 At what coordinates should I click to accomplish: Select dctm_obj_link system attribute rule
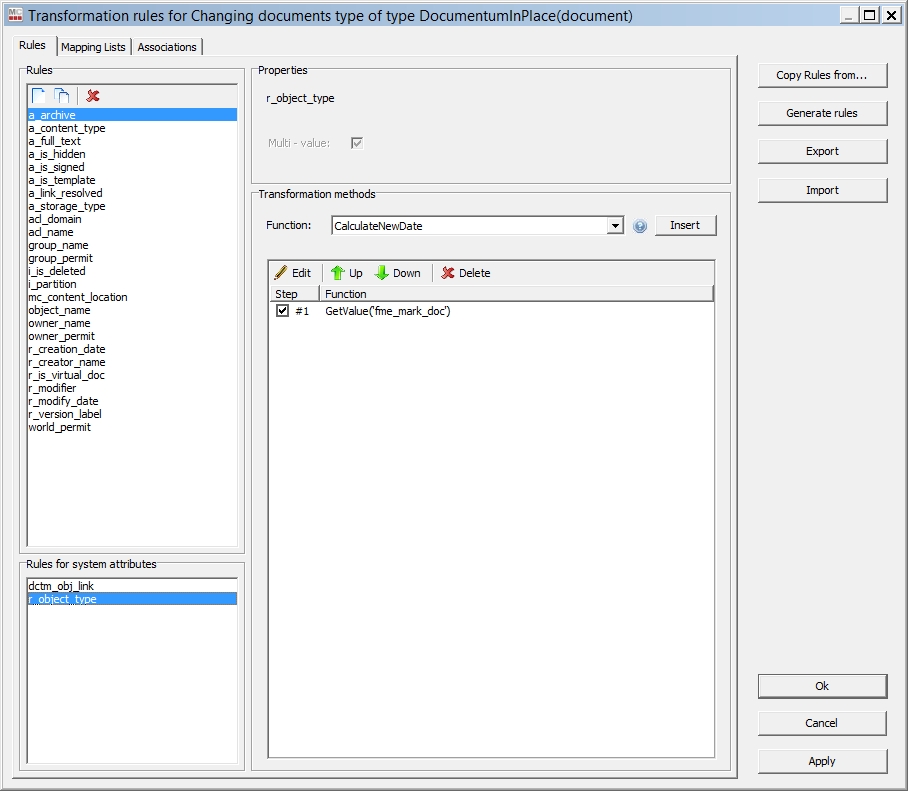(x=61, y=586)
